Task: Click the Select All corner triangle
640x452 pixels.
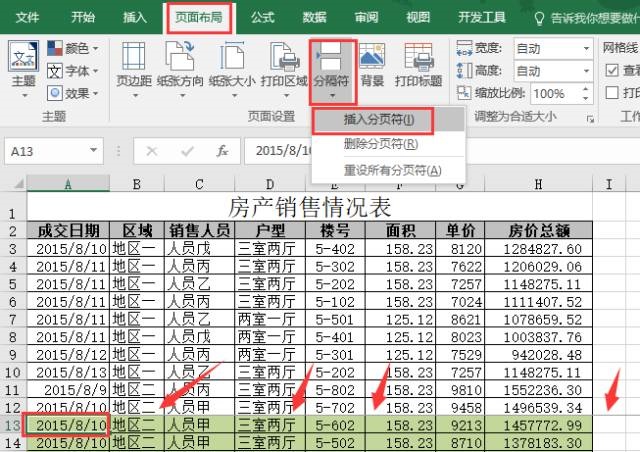Action: click(19, 184)
